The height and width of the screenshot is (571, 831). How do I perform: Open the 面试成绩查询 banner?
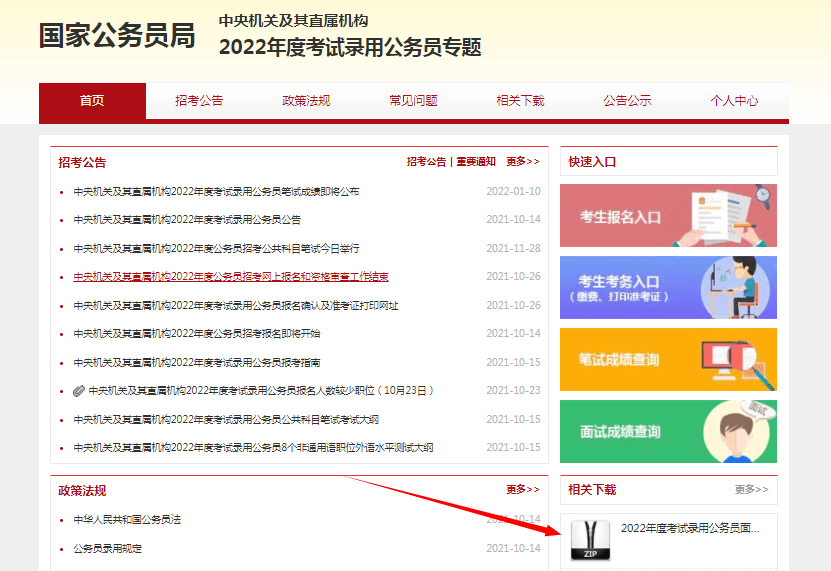668,432
